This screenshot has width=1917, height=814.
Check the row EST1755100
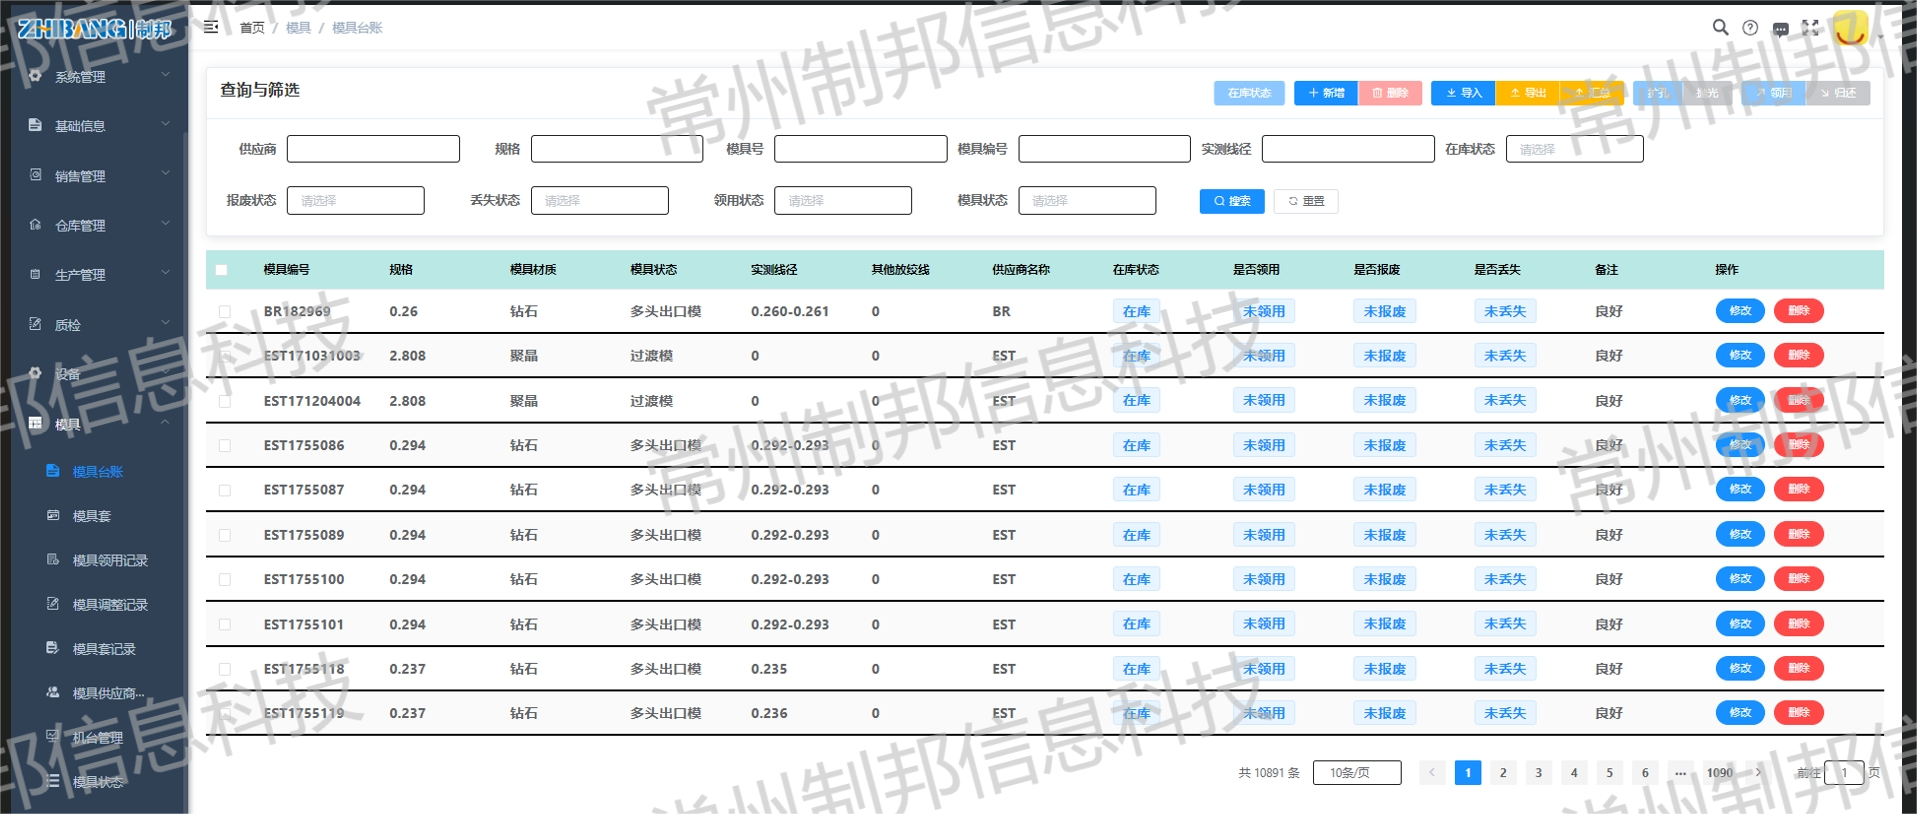(225, 580)
